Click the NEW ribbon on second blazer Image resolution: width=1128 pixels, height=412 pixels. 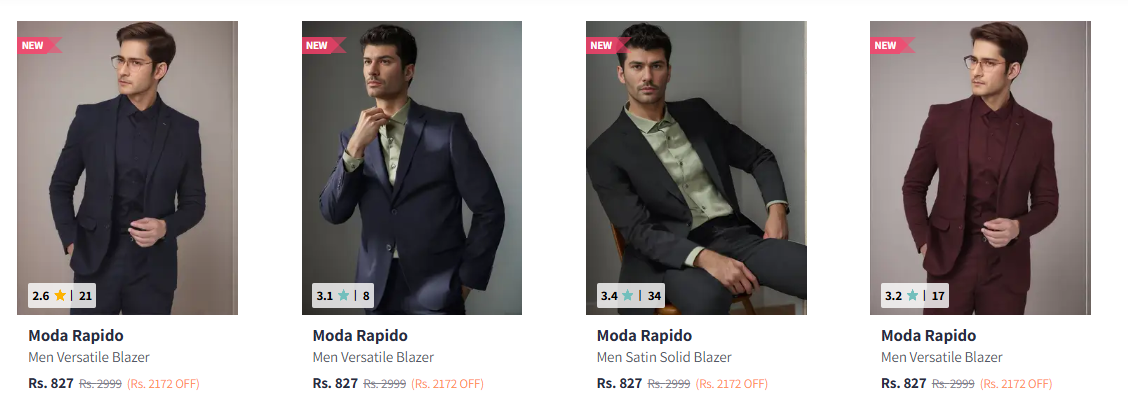324,45
